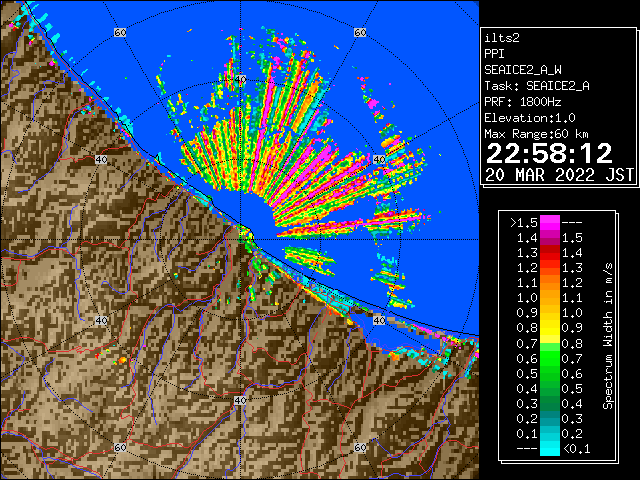Viewport: 640px width, 480px height.
Task: Click the SEAICE2_A_W product name
Action: tap(523, 70)
